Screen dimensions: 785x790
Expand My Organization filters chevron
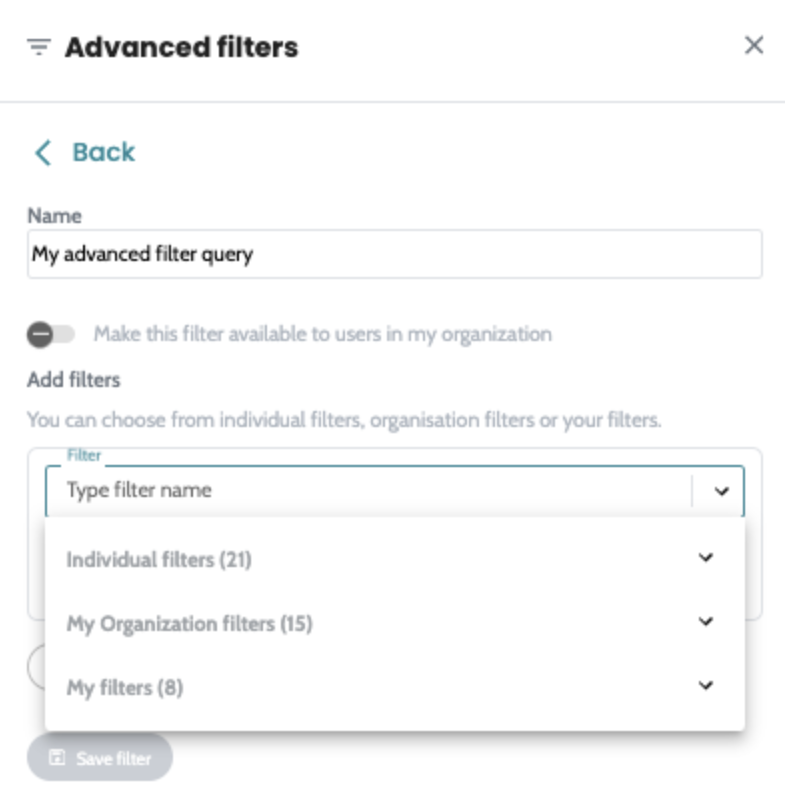(x=706, y=622)
